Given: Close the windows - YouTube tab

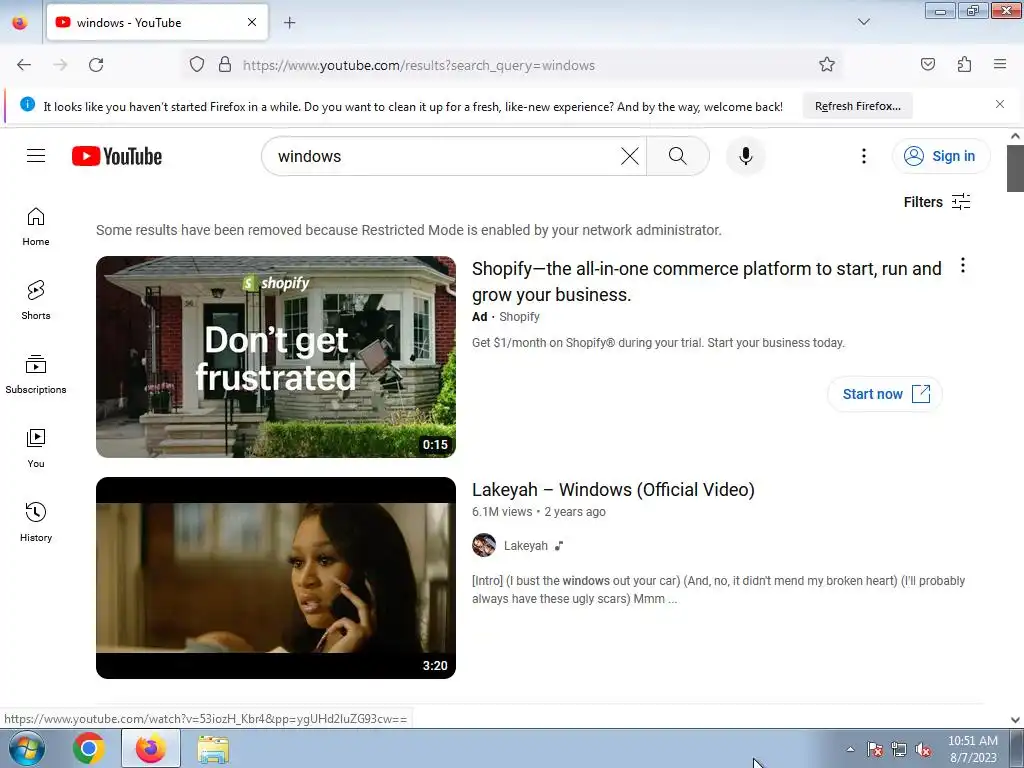Looking at the screenshot, I should point(252,22).
